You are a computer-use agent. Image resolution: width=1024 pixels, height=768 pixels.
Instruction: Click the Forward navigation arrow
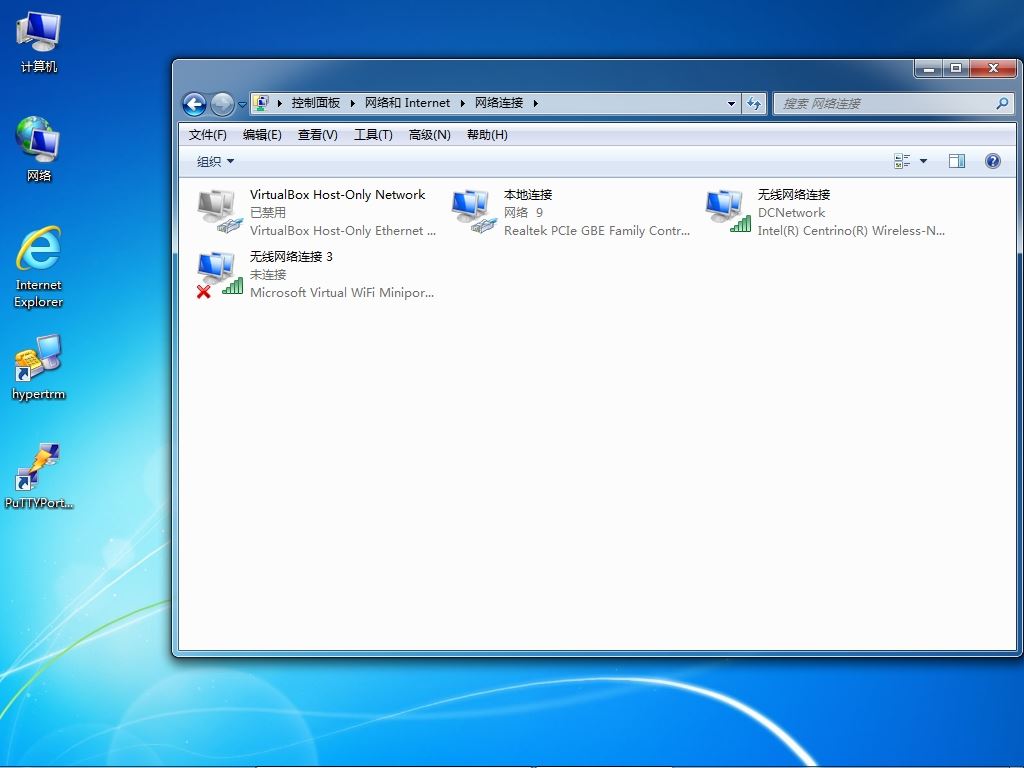point(222,104)
